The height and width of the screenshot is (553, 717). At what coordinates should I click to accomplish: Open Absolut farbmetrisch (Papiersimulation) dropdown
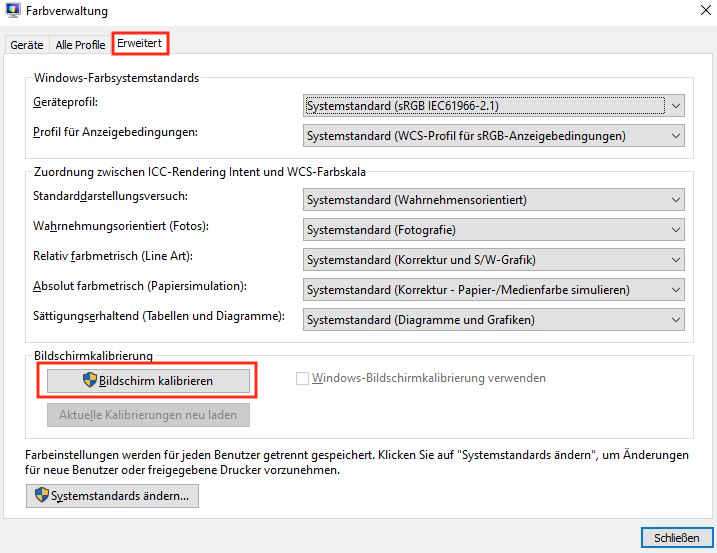click(493, 290)
